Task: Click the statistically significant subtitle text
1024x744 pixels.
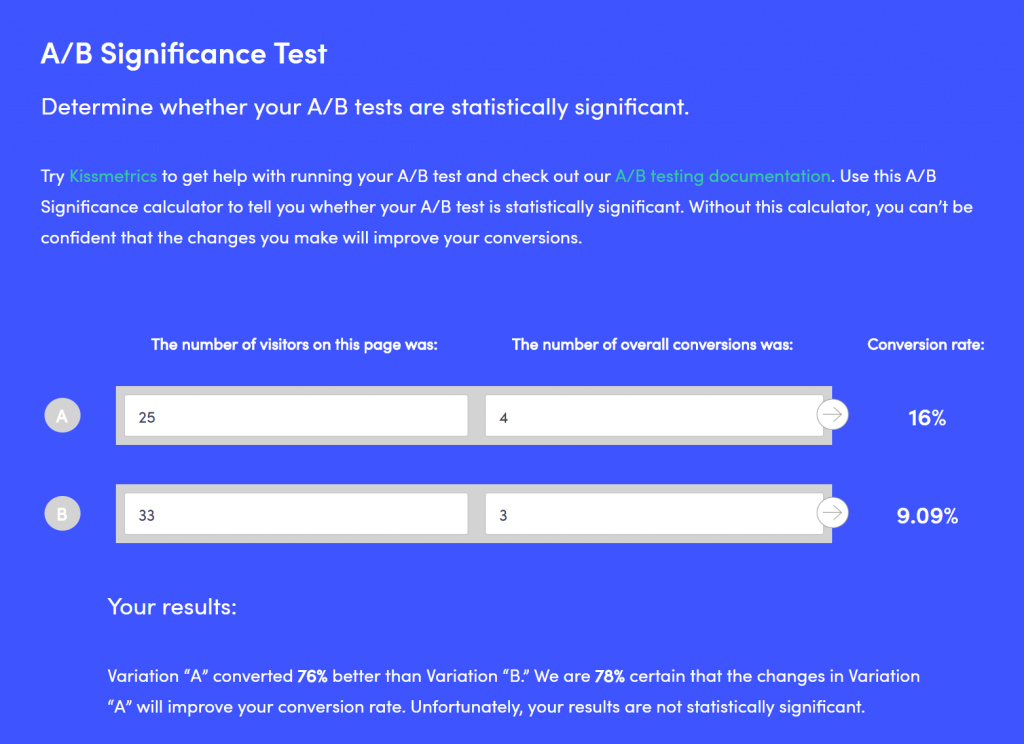Action: click(x=364, y=107)
